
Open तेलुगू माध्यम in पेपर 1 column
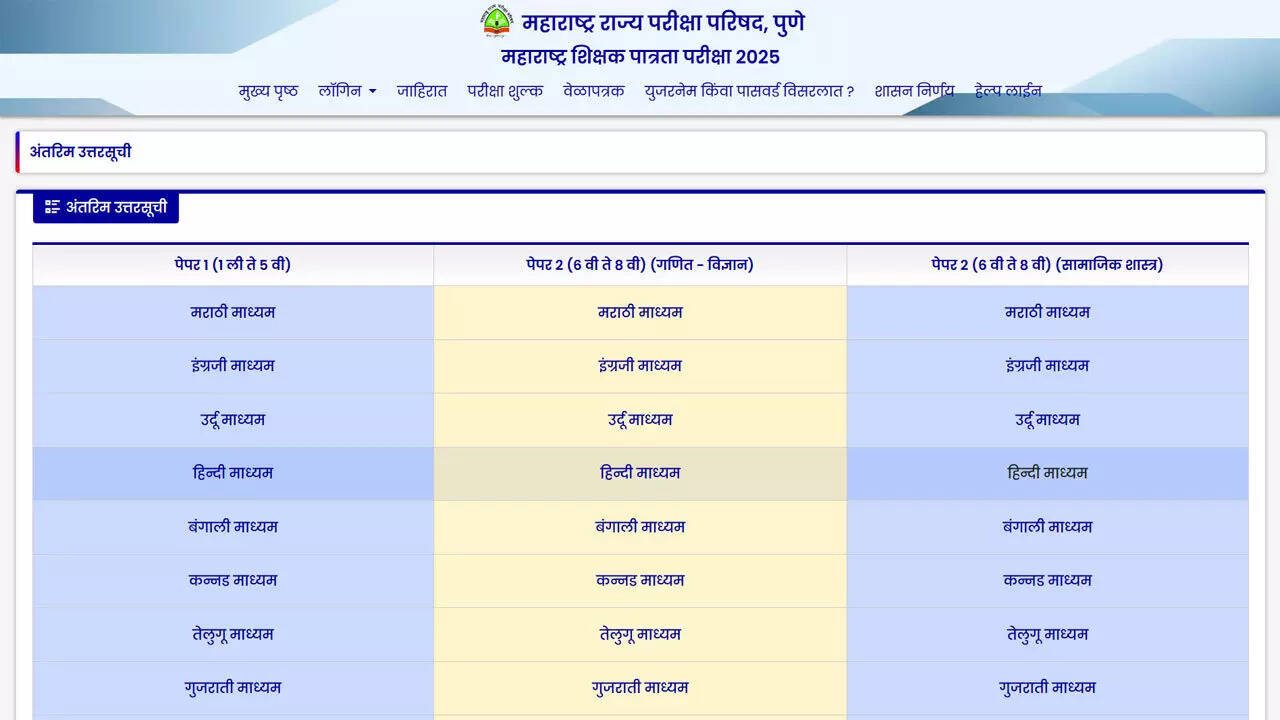tap(233, 634)
